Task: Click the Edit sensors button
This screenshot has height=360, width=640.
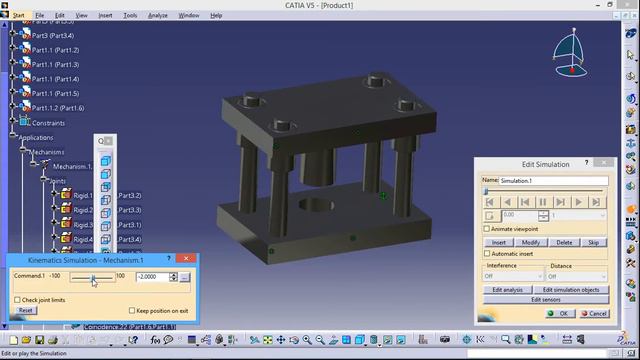Action: coord(546,300)
